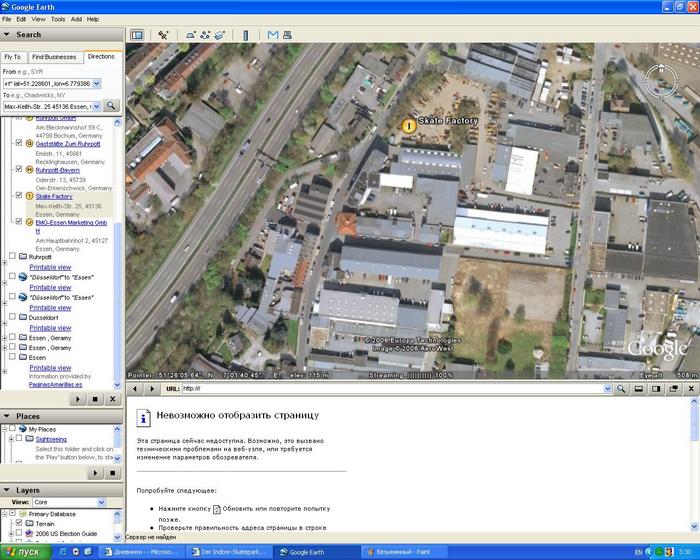Click the Refresh icon in the error page
The height and width of the screenshot is (560, 700).
click(x=217, y=509)
